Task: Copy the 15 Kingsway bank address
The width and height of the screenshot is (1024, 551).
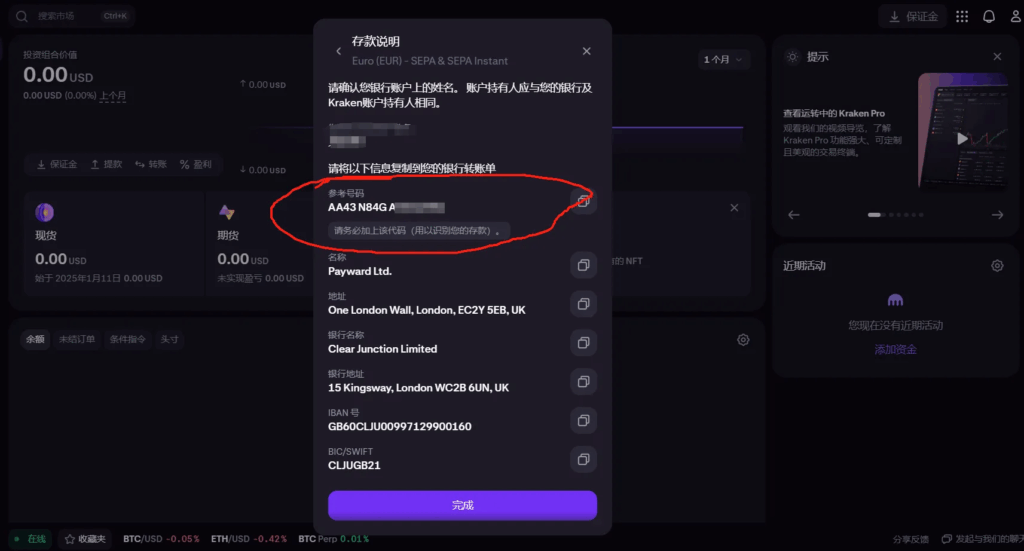Action: [x=584, y=381]
